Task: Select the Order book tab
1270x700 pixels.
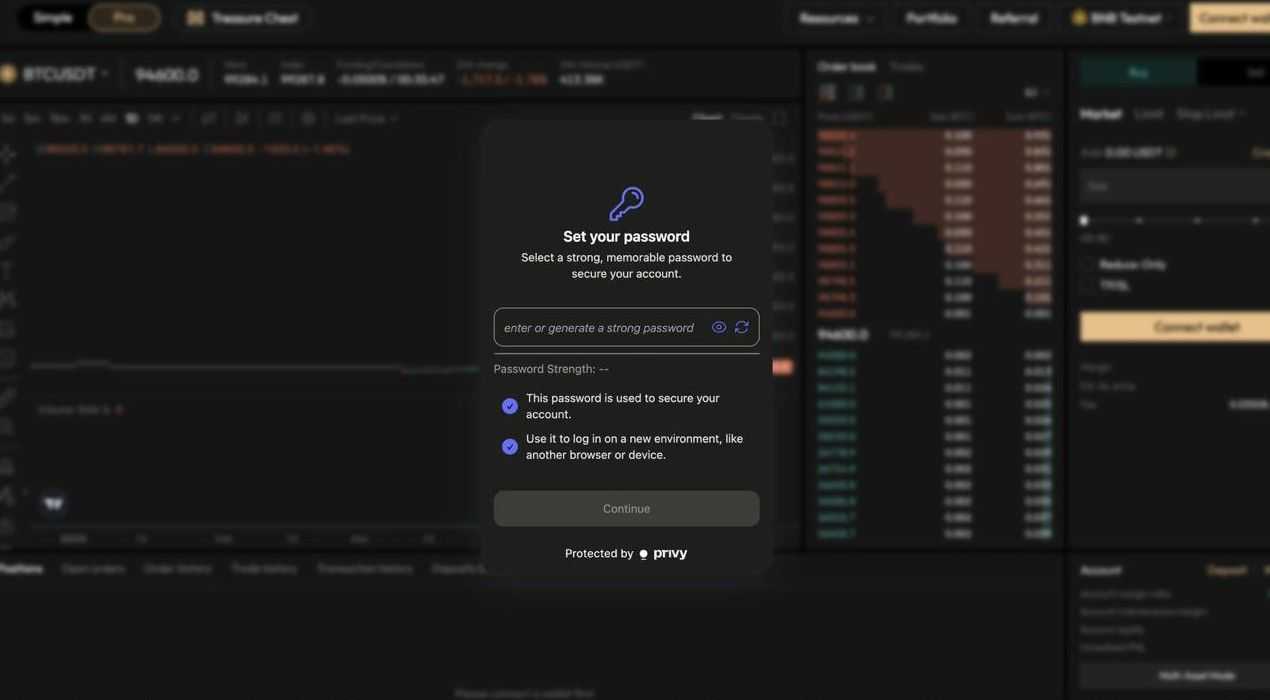Action: click(846, 66)
